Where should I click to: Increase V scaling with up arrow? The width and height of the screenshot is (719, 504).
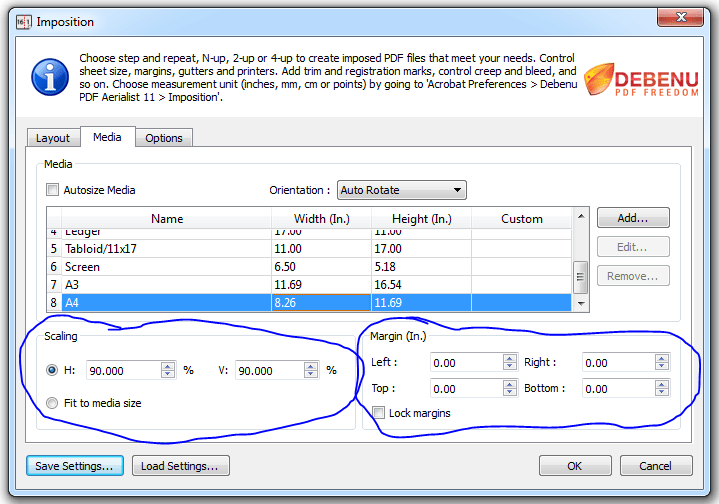point(311,366)
